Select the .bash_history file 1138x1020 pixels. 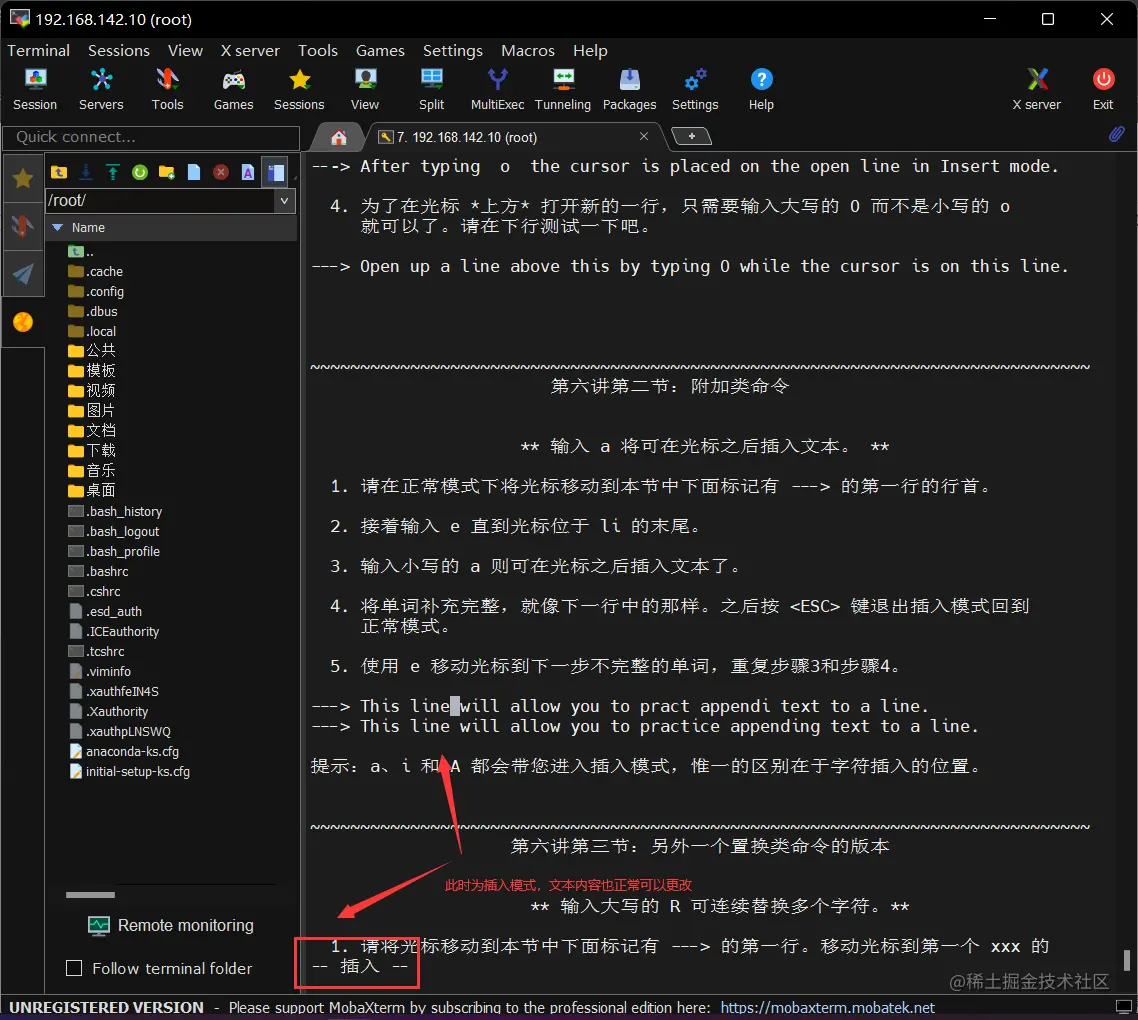pyautogui.click(x=115, y=512)
